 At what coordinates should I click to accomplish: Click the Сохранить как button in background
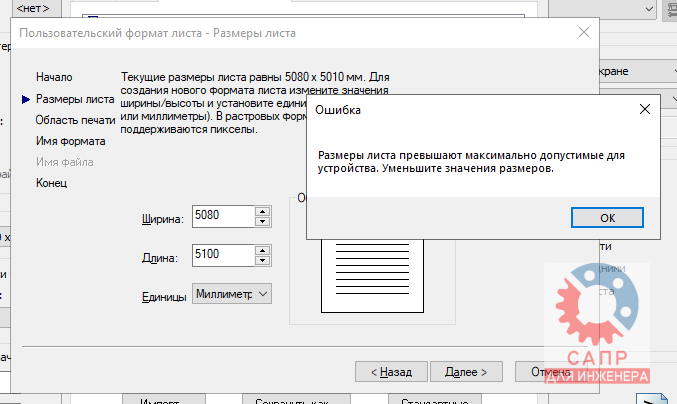coord(296,400)
